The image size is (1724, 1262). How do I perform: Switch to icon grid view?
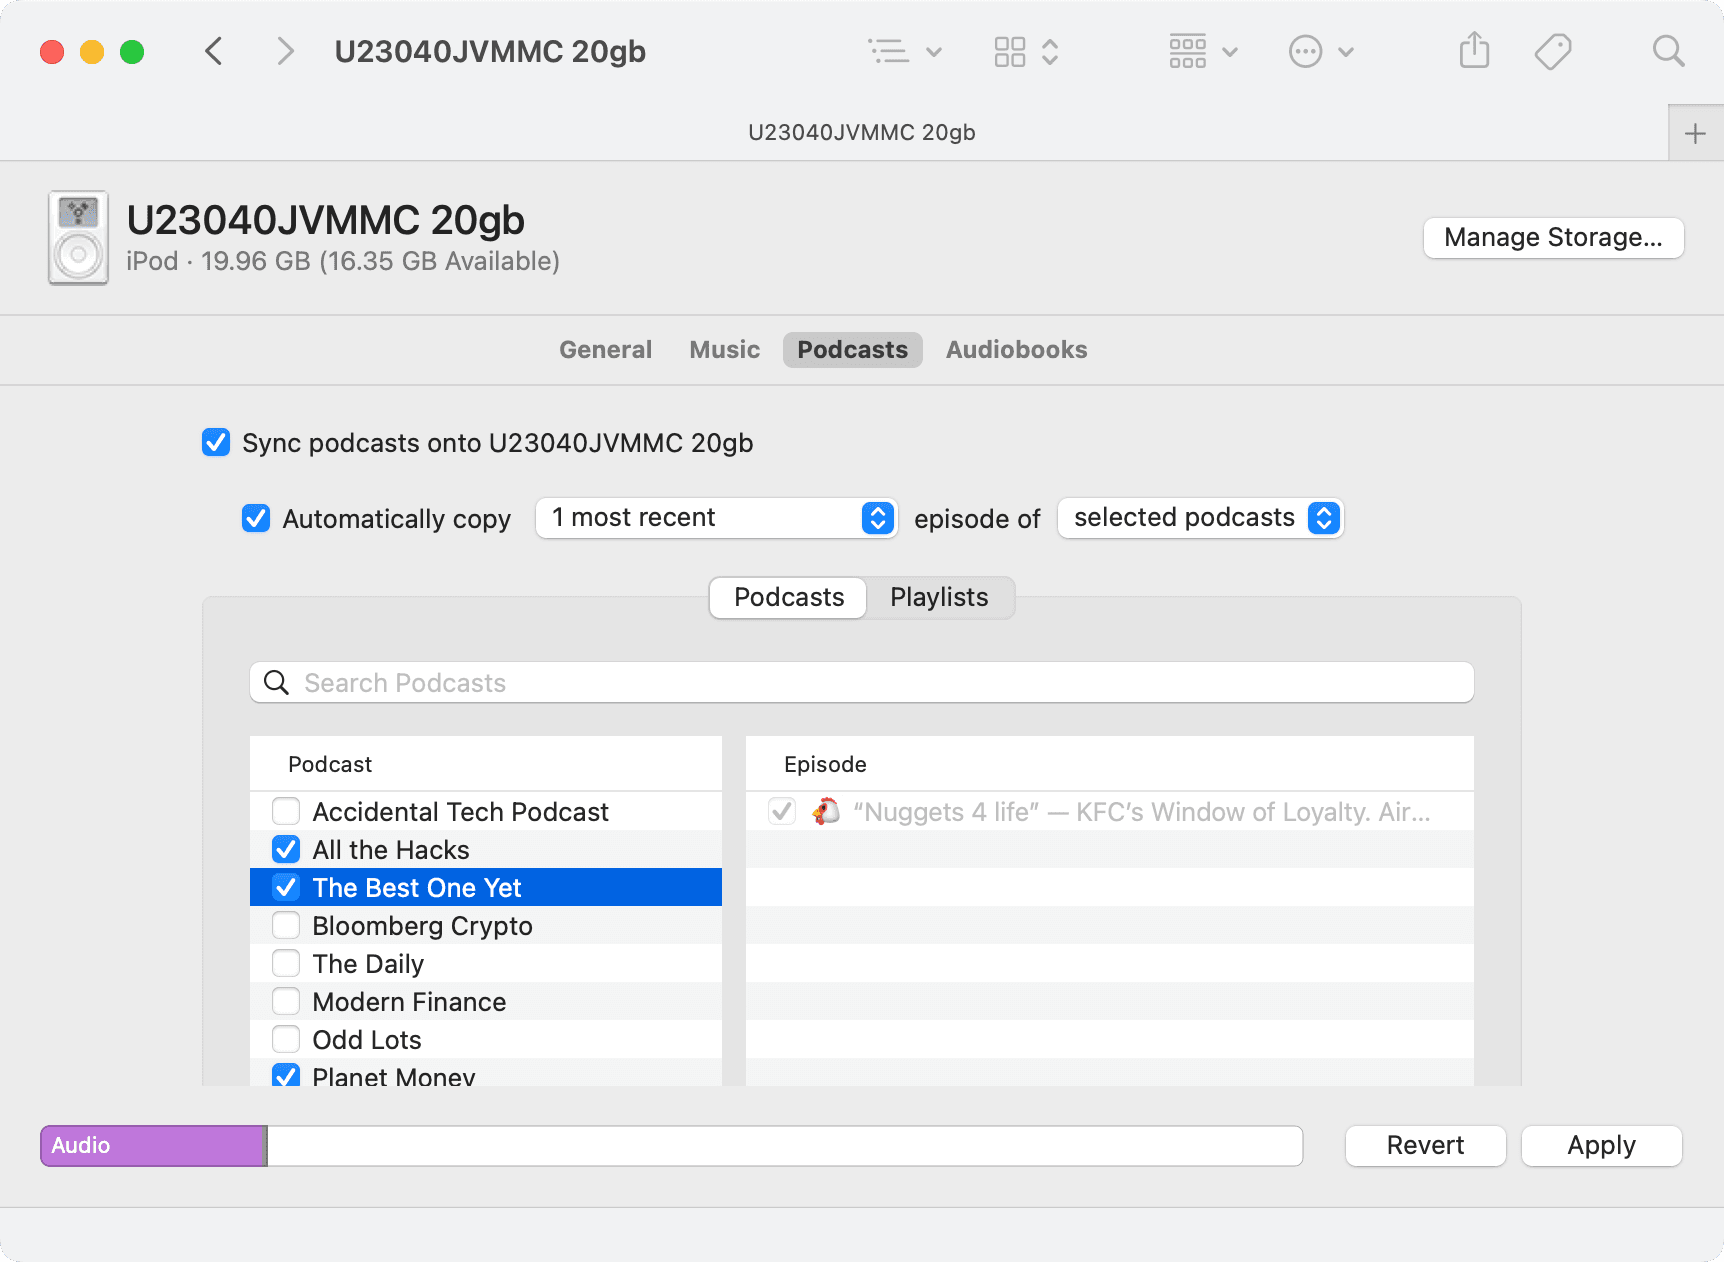pos(1010,51)
